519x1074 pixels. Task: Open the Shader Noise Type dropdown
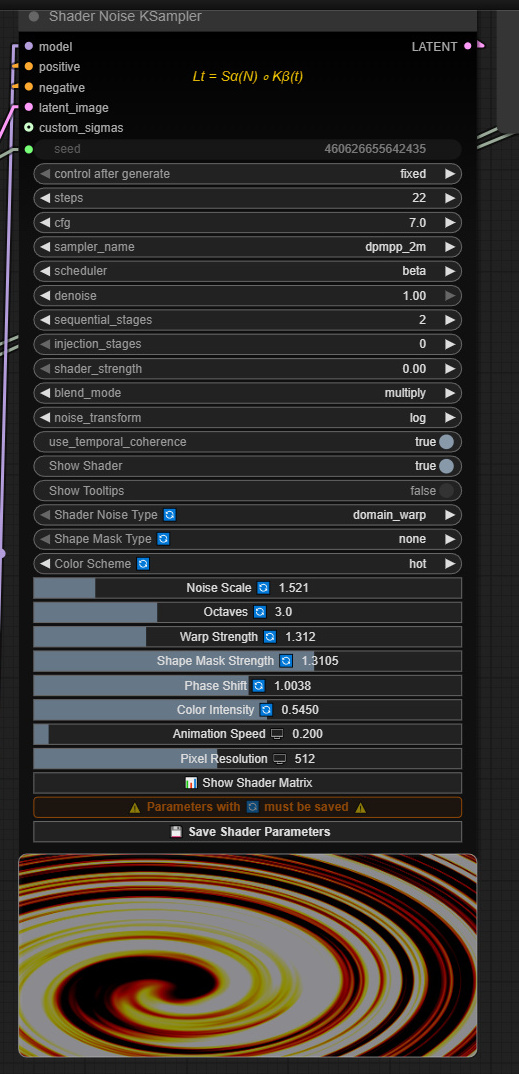coord(247,514)
